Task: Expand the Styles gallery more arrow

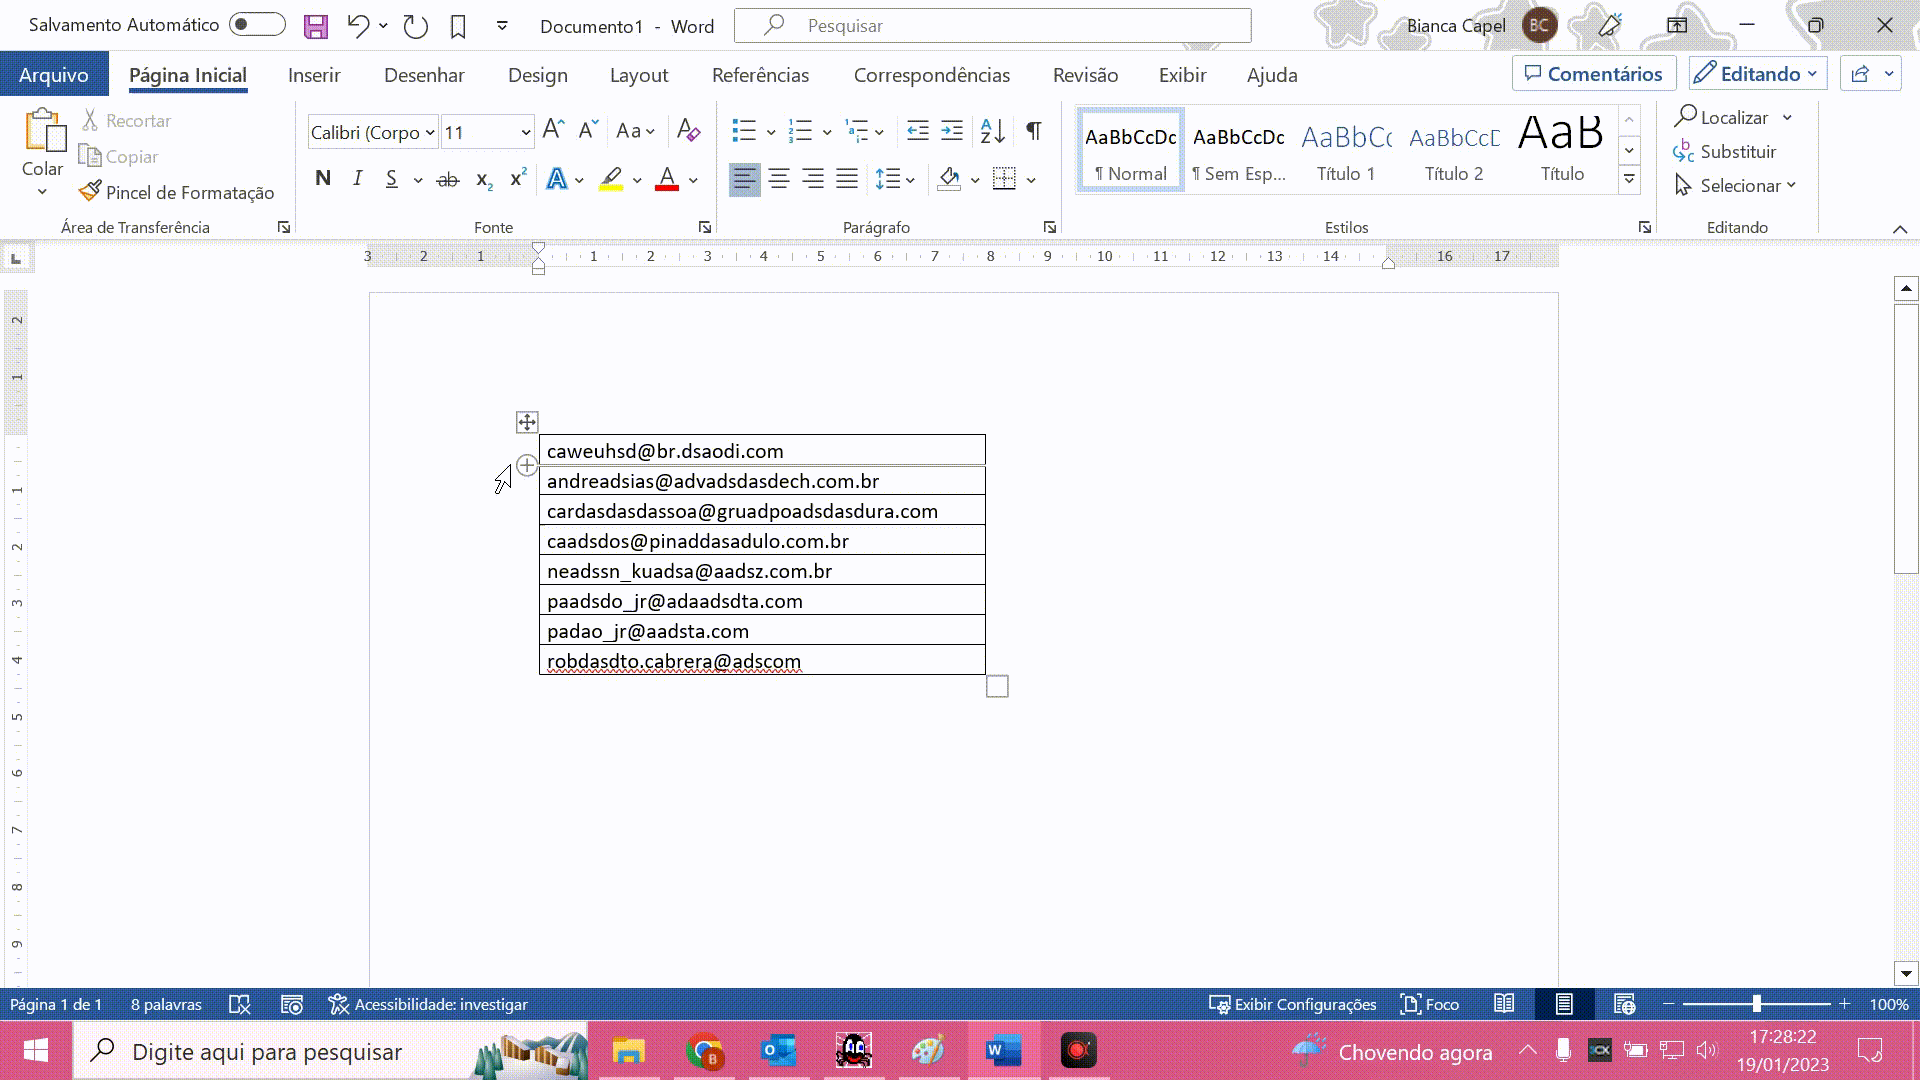Action: click(x=1629, y=179)
